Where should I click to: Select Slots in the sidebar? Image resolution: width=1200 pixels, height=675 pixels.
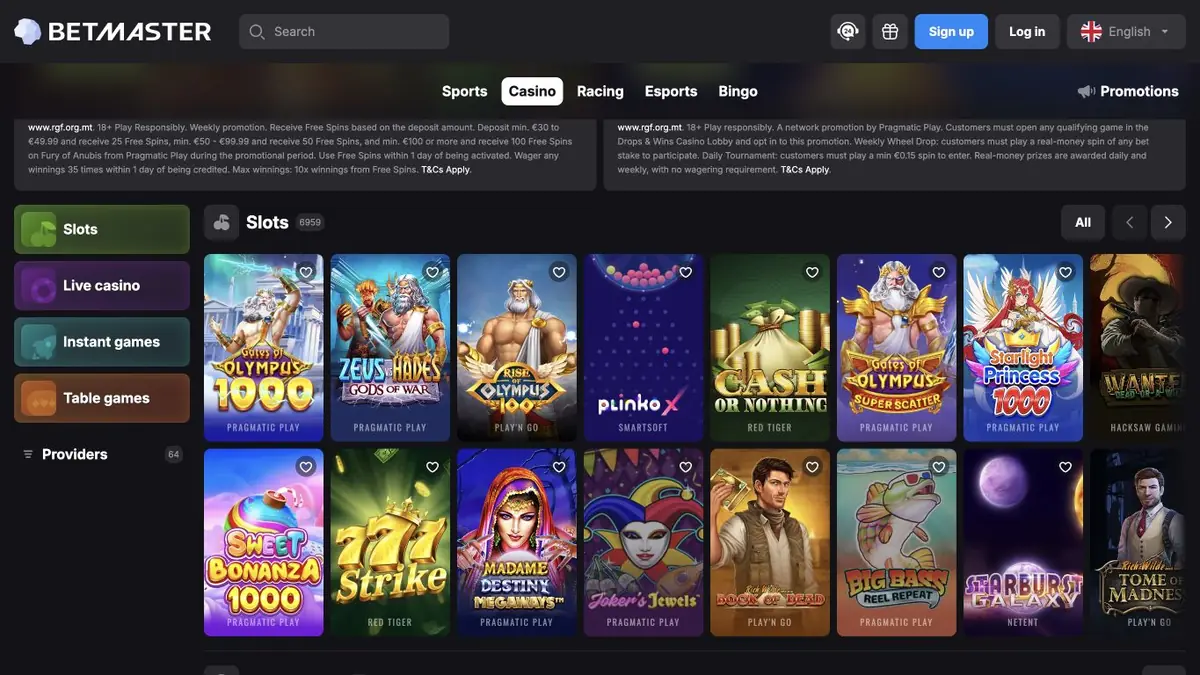102,229
